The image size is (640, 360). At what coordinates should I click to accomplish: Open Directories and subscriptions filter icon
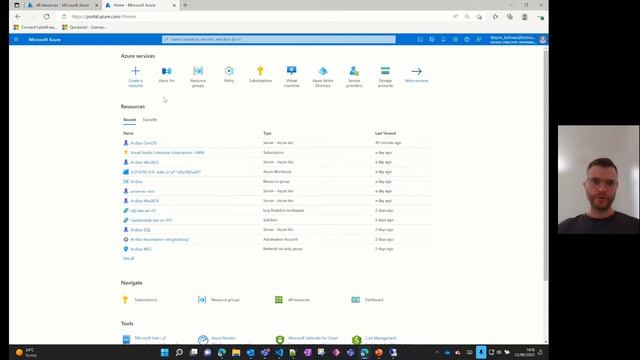[x=432, y=40]
